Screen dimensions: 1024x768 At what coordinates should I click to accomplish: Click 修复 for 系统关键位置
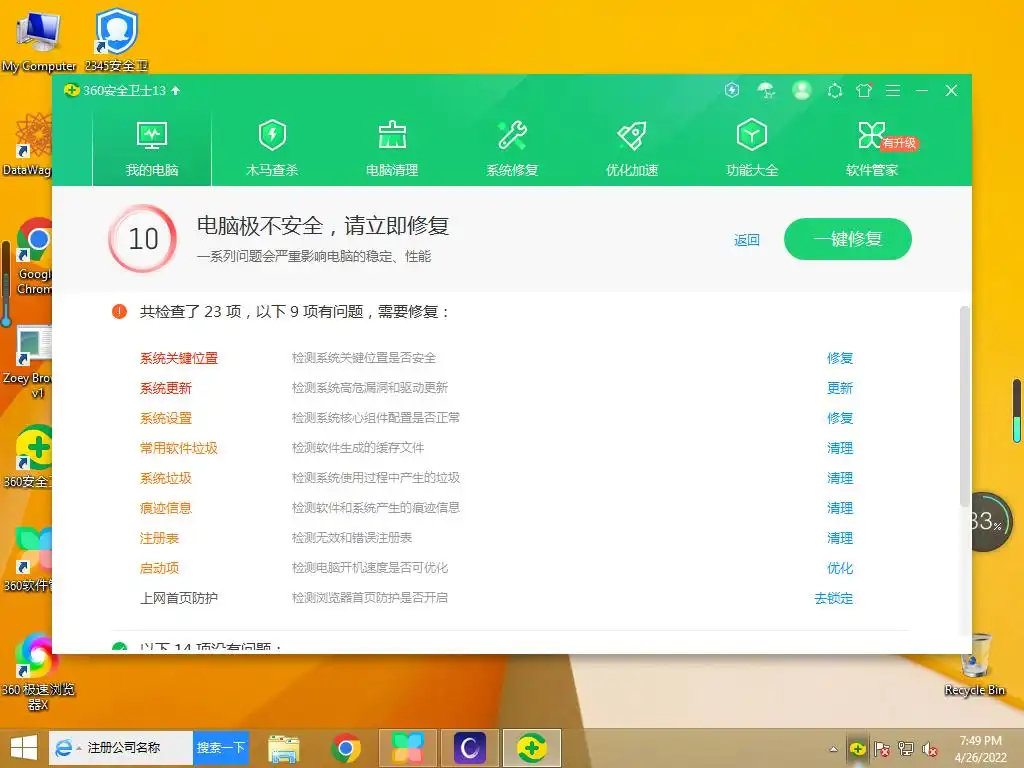pos(840,358)
